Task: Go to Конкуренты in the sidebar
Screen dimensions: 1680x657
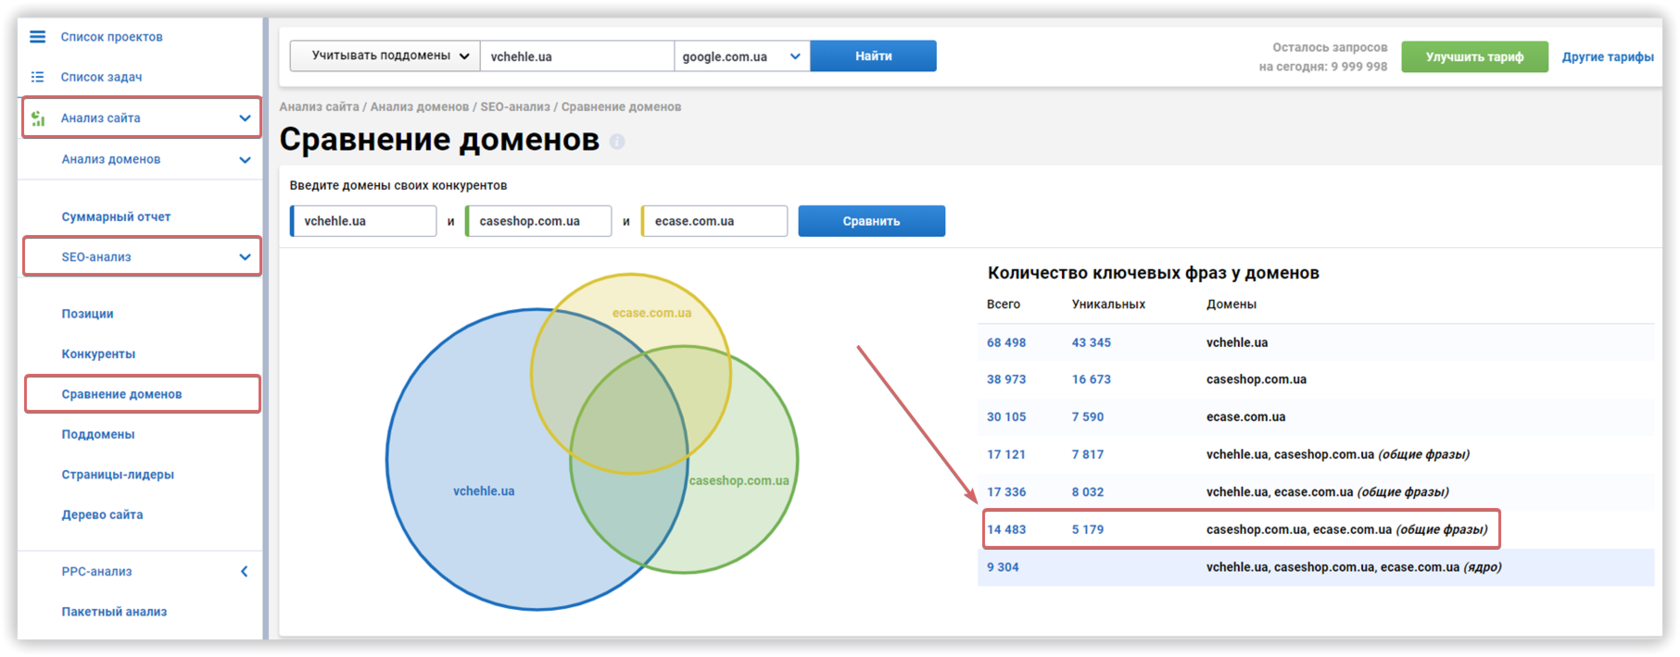Action: pyautogui.click(x=98, y=354)
